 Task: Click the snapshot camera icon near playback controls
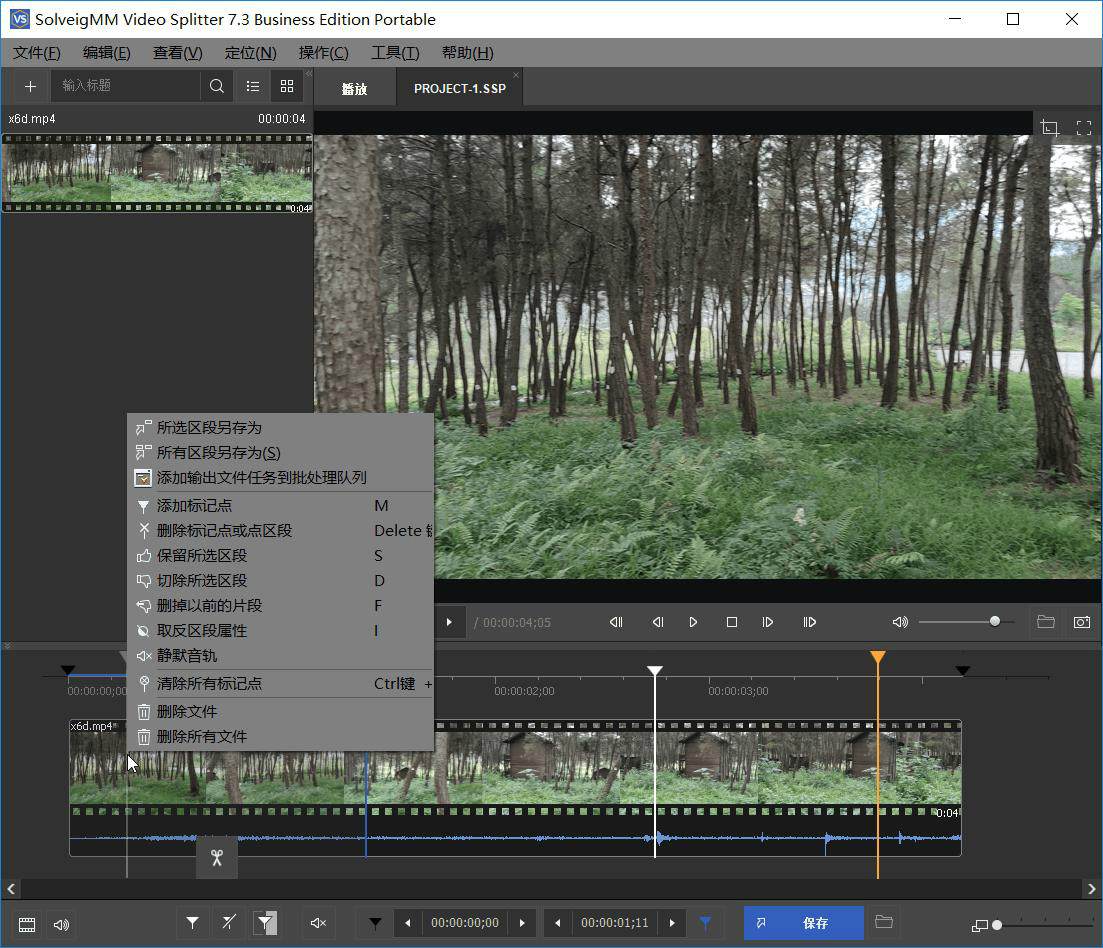(x=1082, y=622)
